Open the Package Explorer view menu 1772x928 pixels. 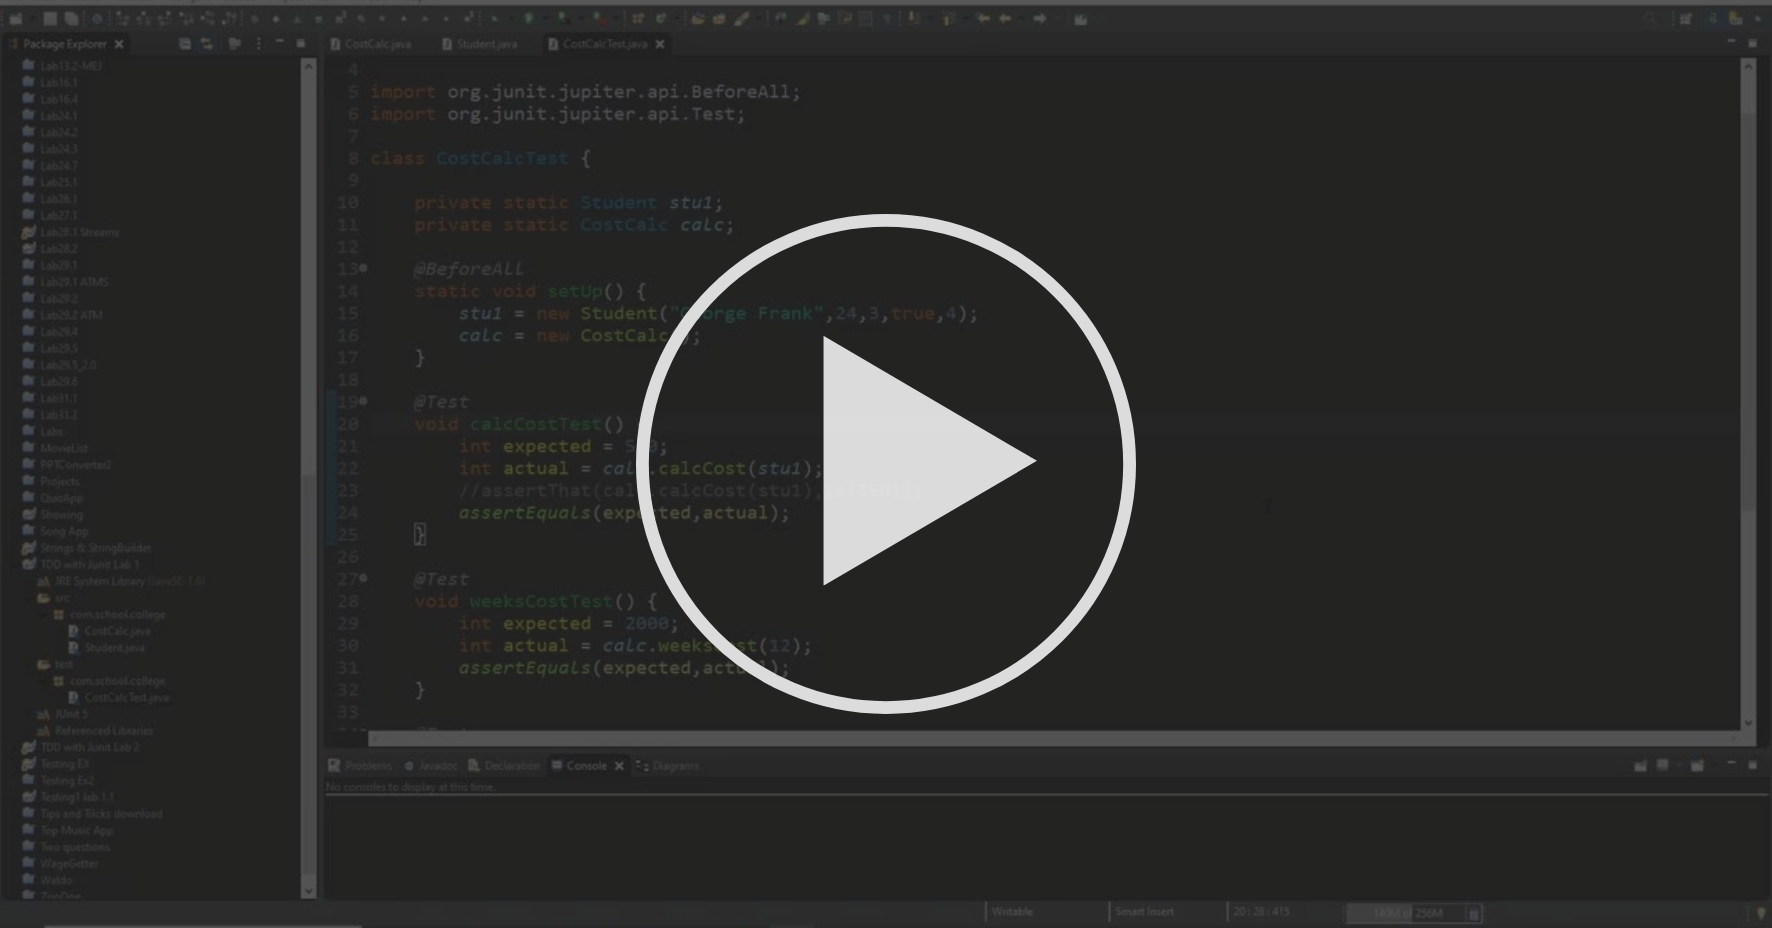tap(258, 44)
